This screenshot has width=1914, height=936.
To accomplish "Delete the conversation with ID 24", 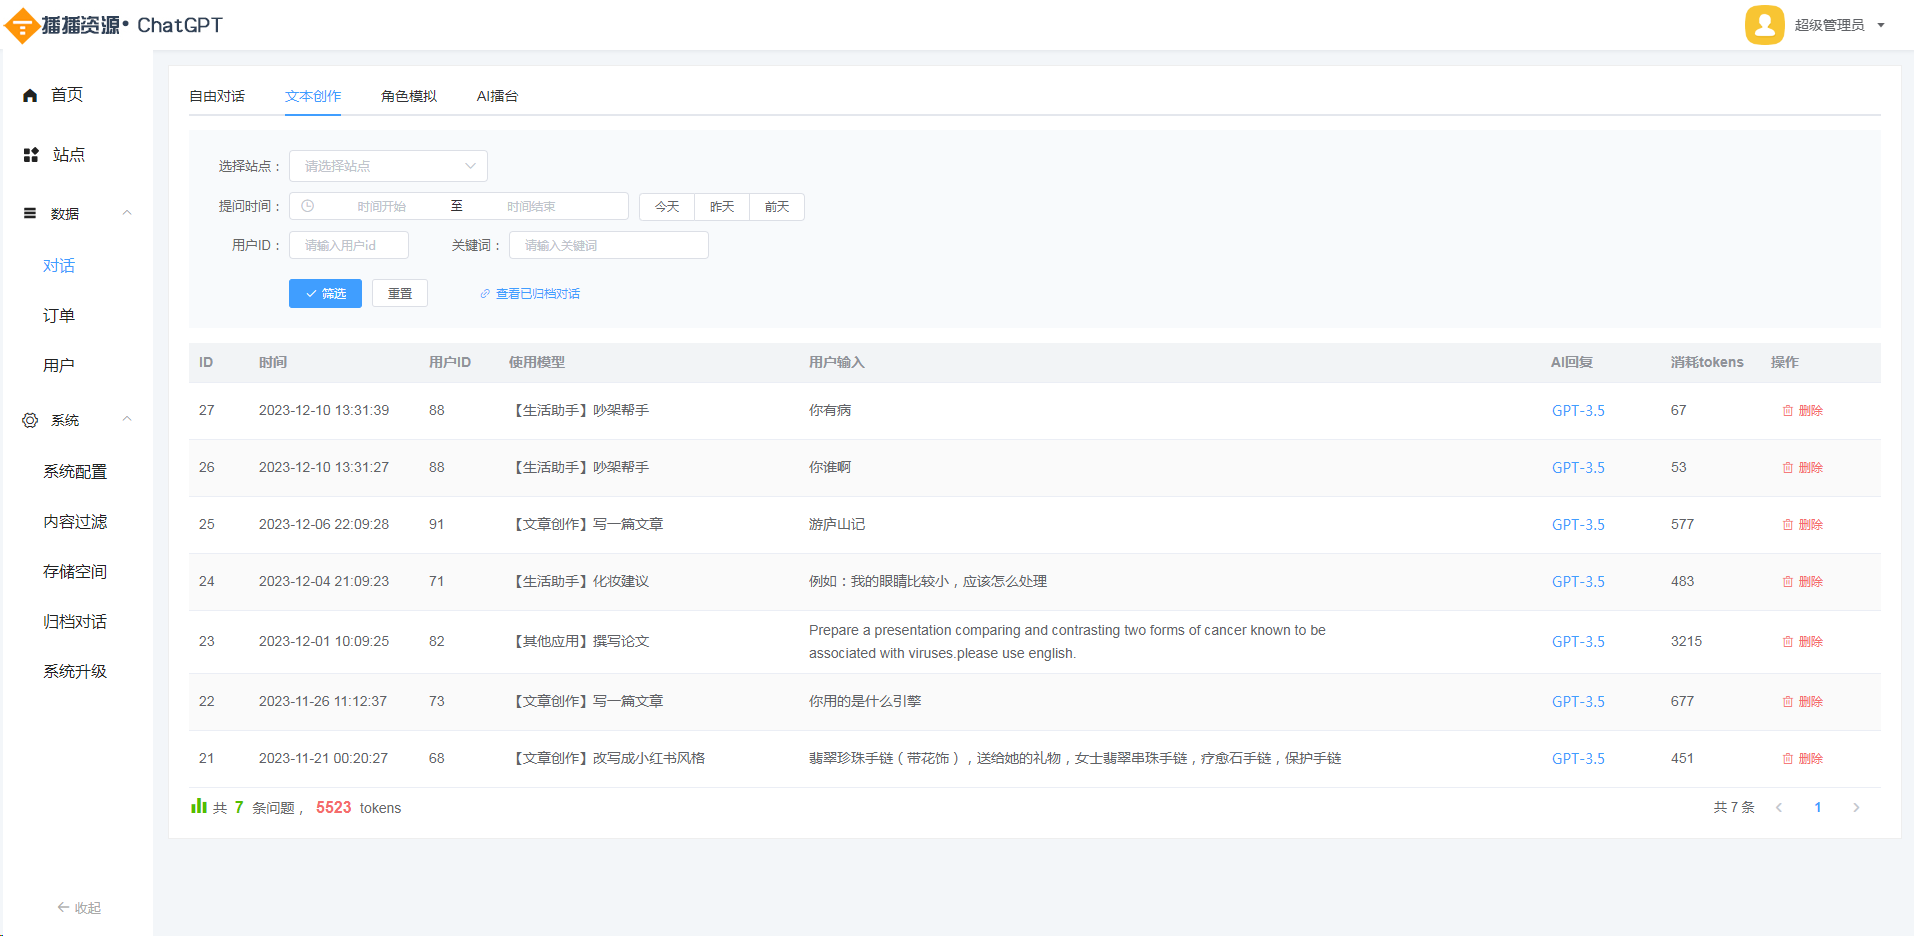I will pos(1802,582).
